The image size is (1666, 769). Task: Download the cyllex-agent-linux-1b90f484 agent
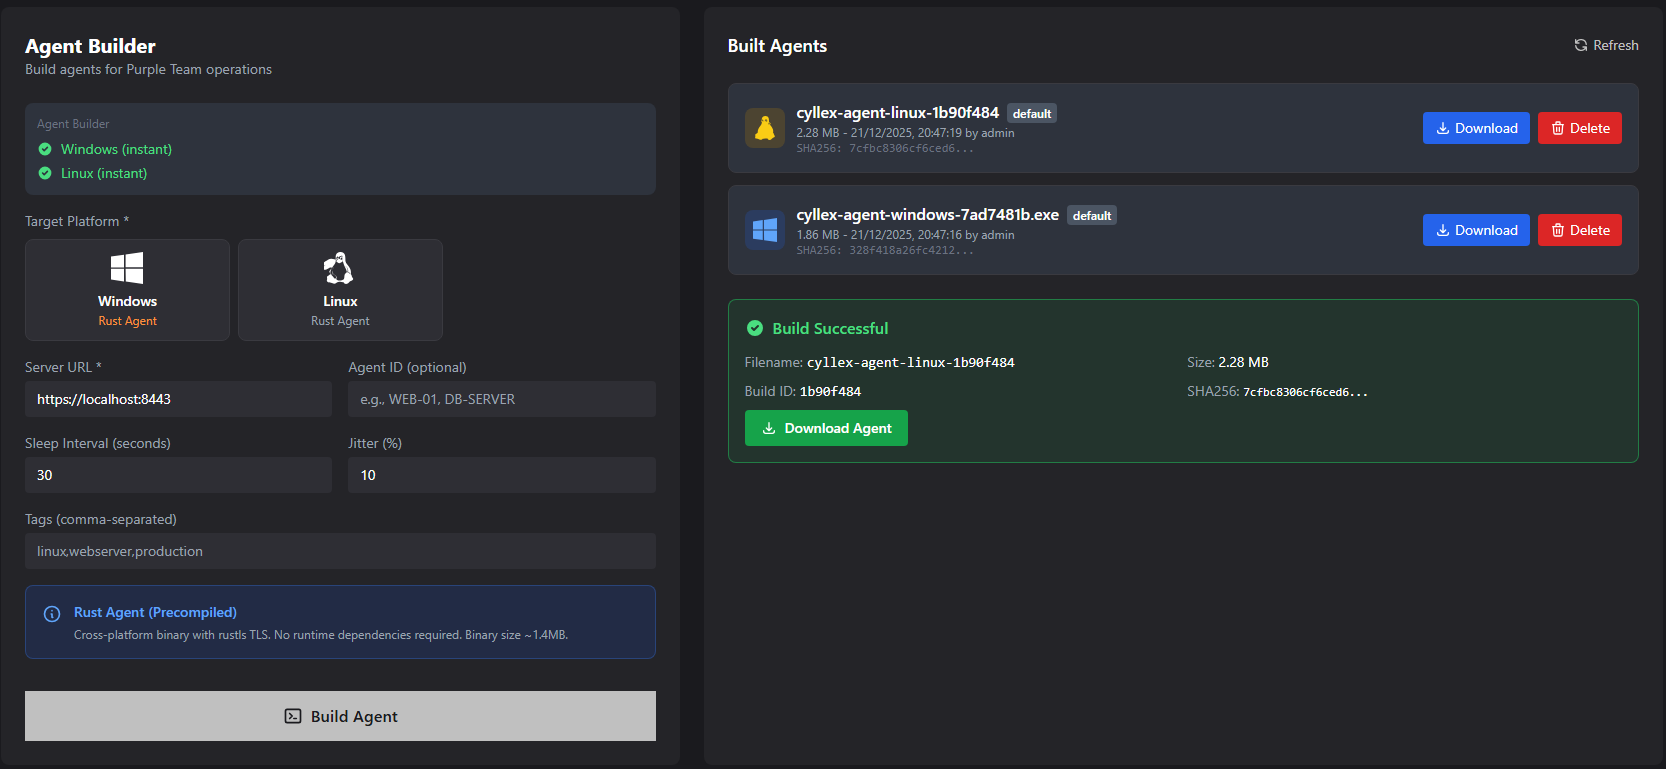[1475, 128]
